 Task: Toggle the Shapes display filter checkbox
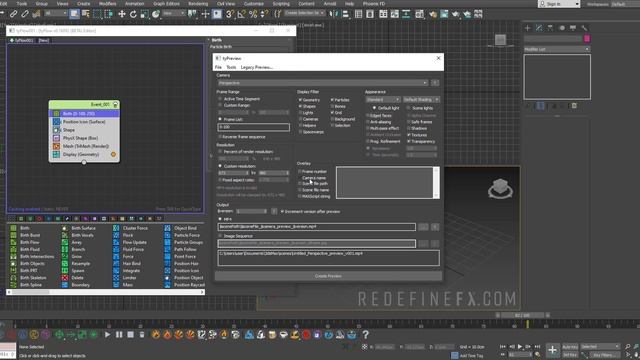coord(300,106)
